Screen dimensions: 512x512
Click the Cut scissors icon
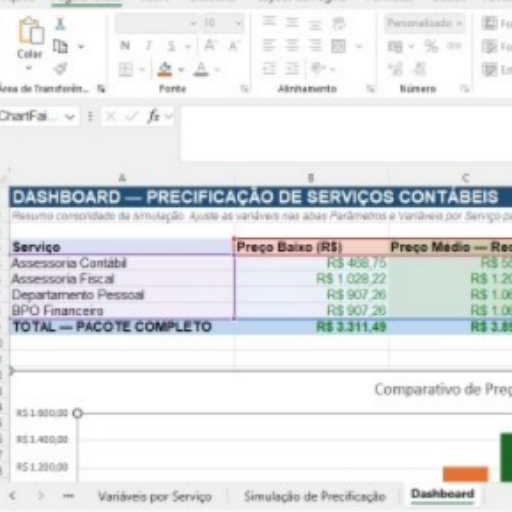point(60,24)
